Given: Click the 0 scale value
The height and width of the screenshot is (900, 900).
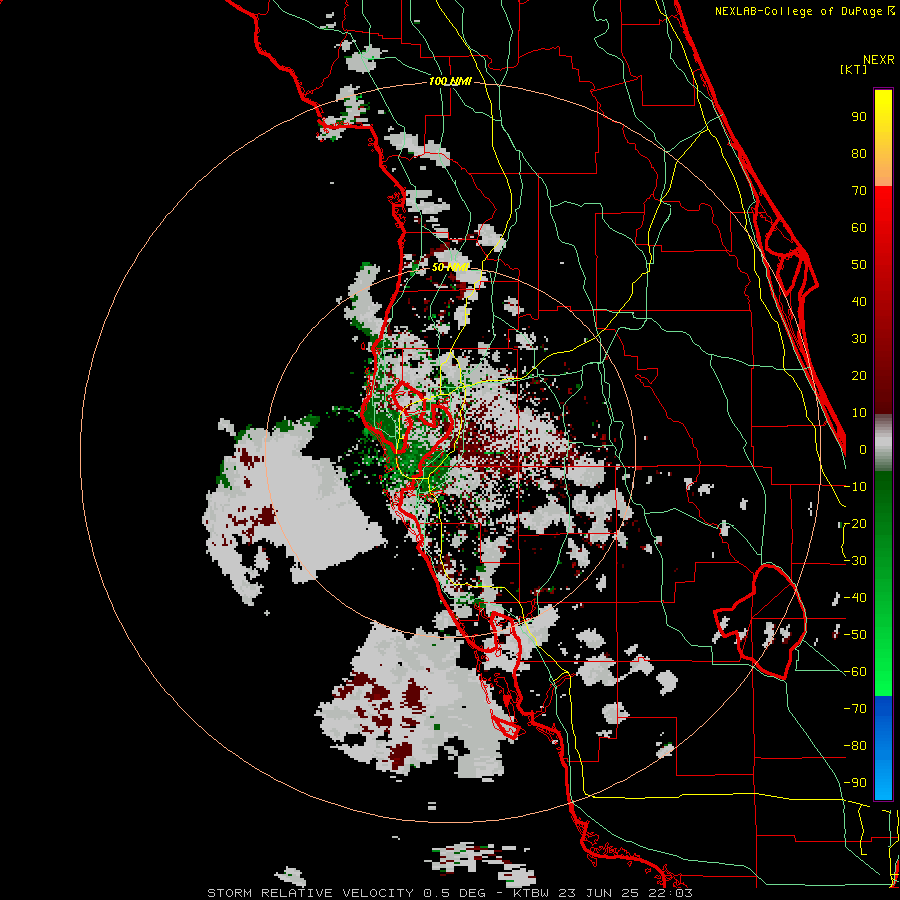Looking at the screenshot, I should click(863, 449).
